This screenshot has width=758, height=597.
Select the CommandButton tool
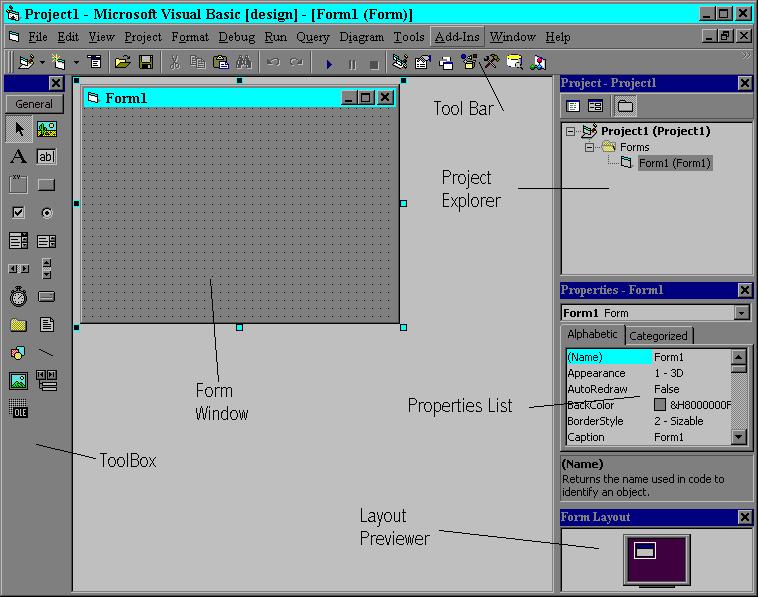47,185
